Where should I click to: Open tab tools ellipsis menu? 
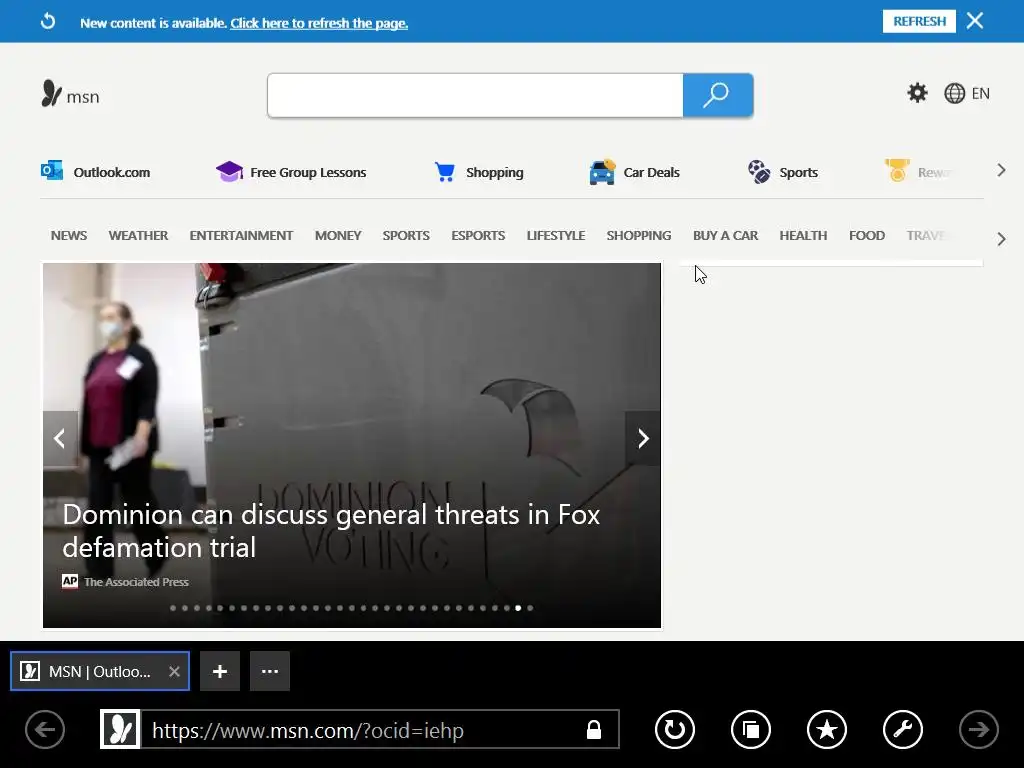point(270,671)
